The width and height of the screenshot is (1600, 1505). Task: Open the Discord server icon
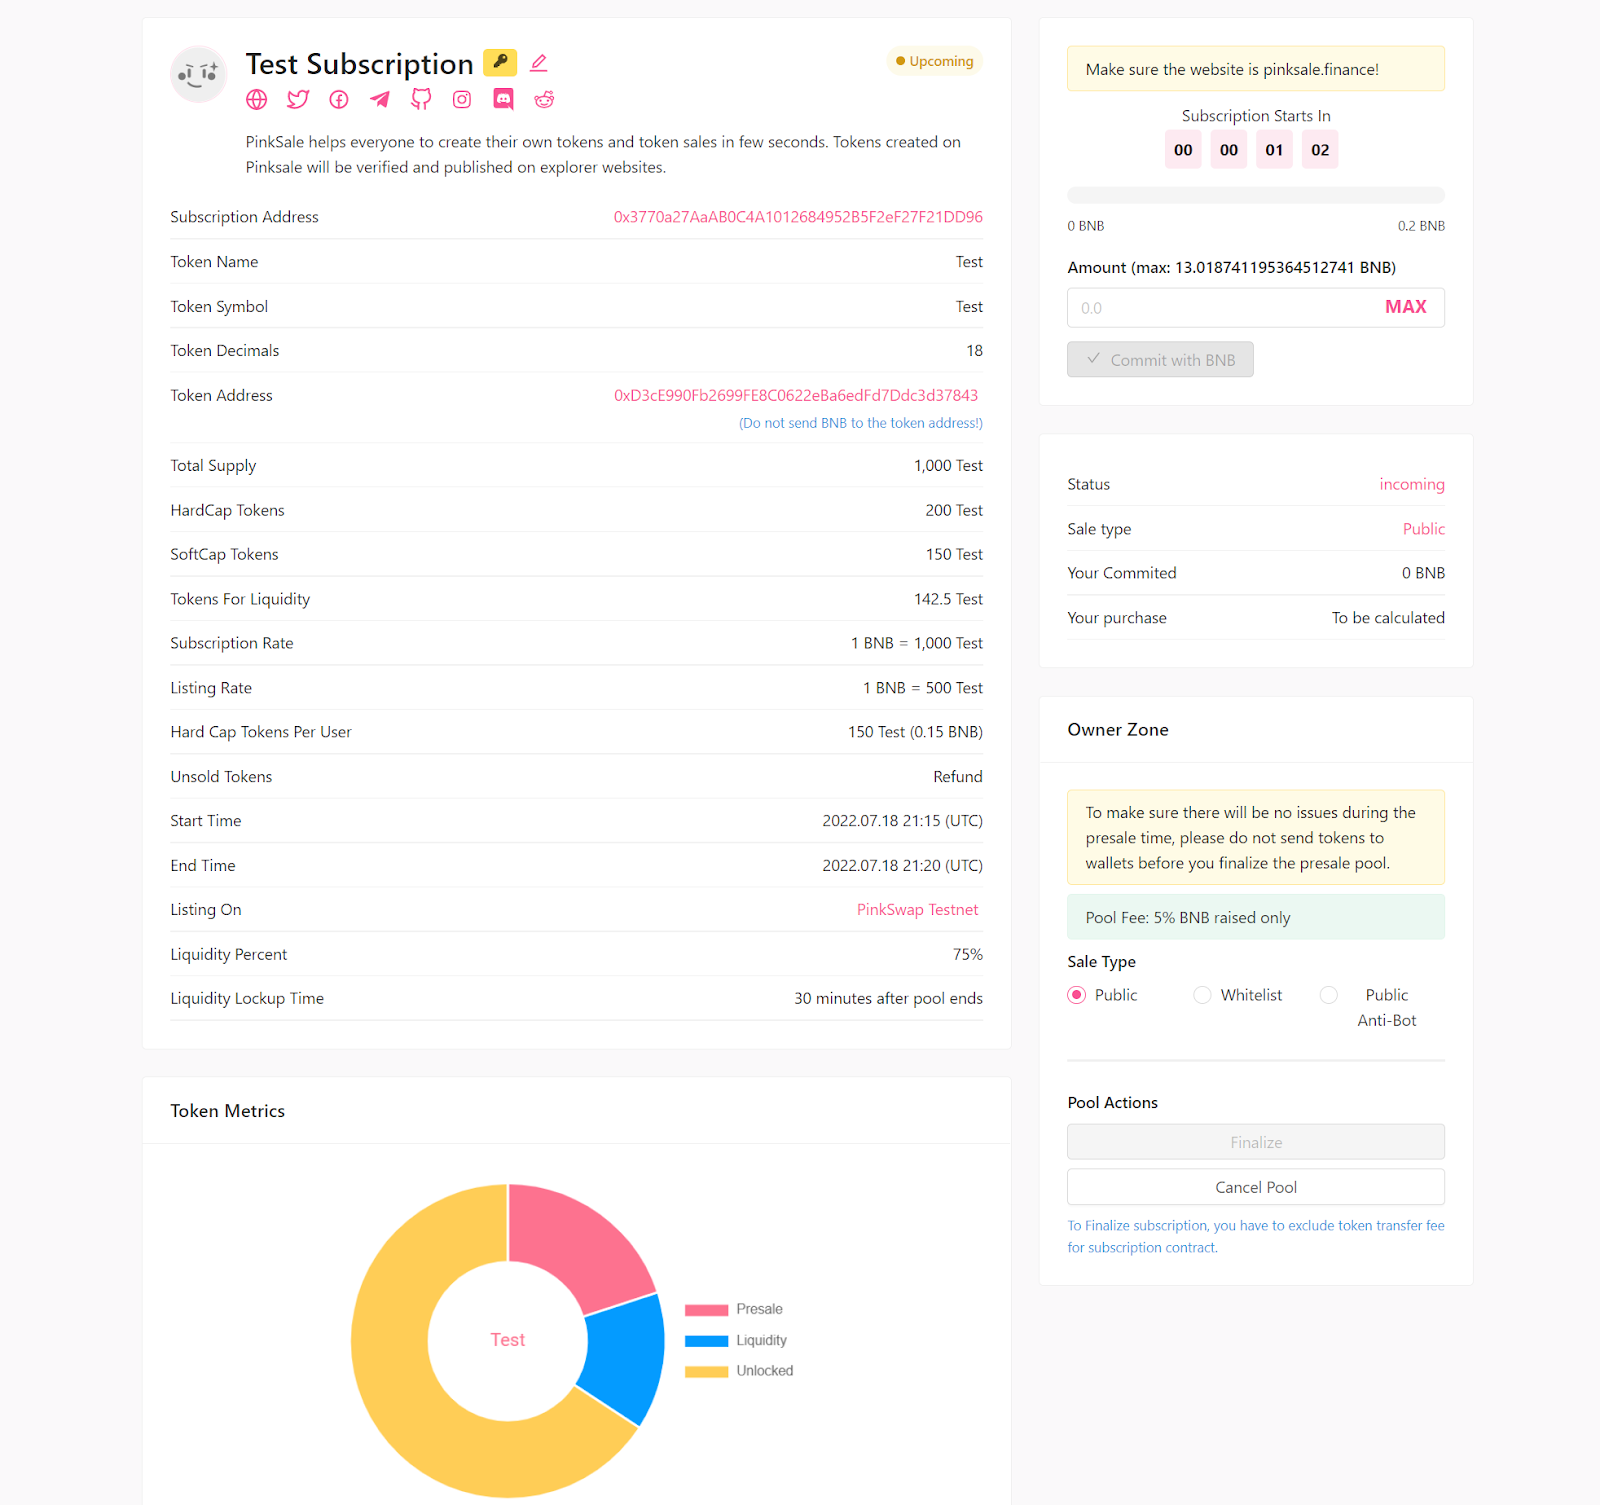coord(503,99)
